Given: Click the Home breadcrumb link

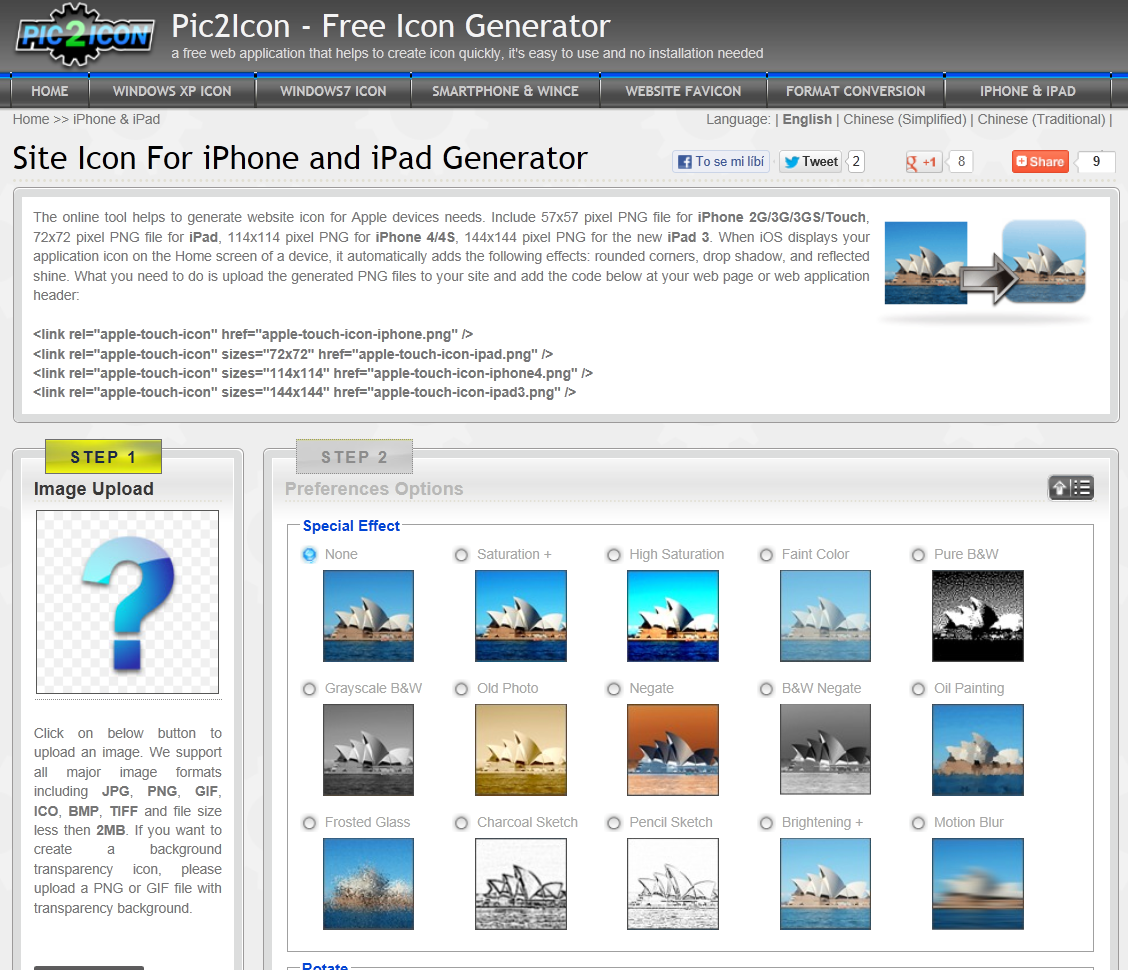Looking at the screenshot, I should coord(31,119).
